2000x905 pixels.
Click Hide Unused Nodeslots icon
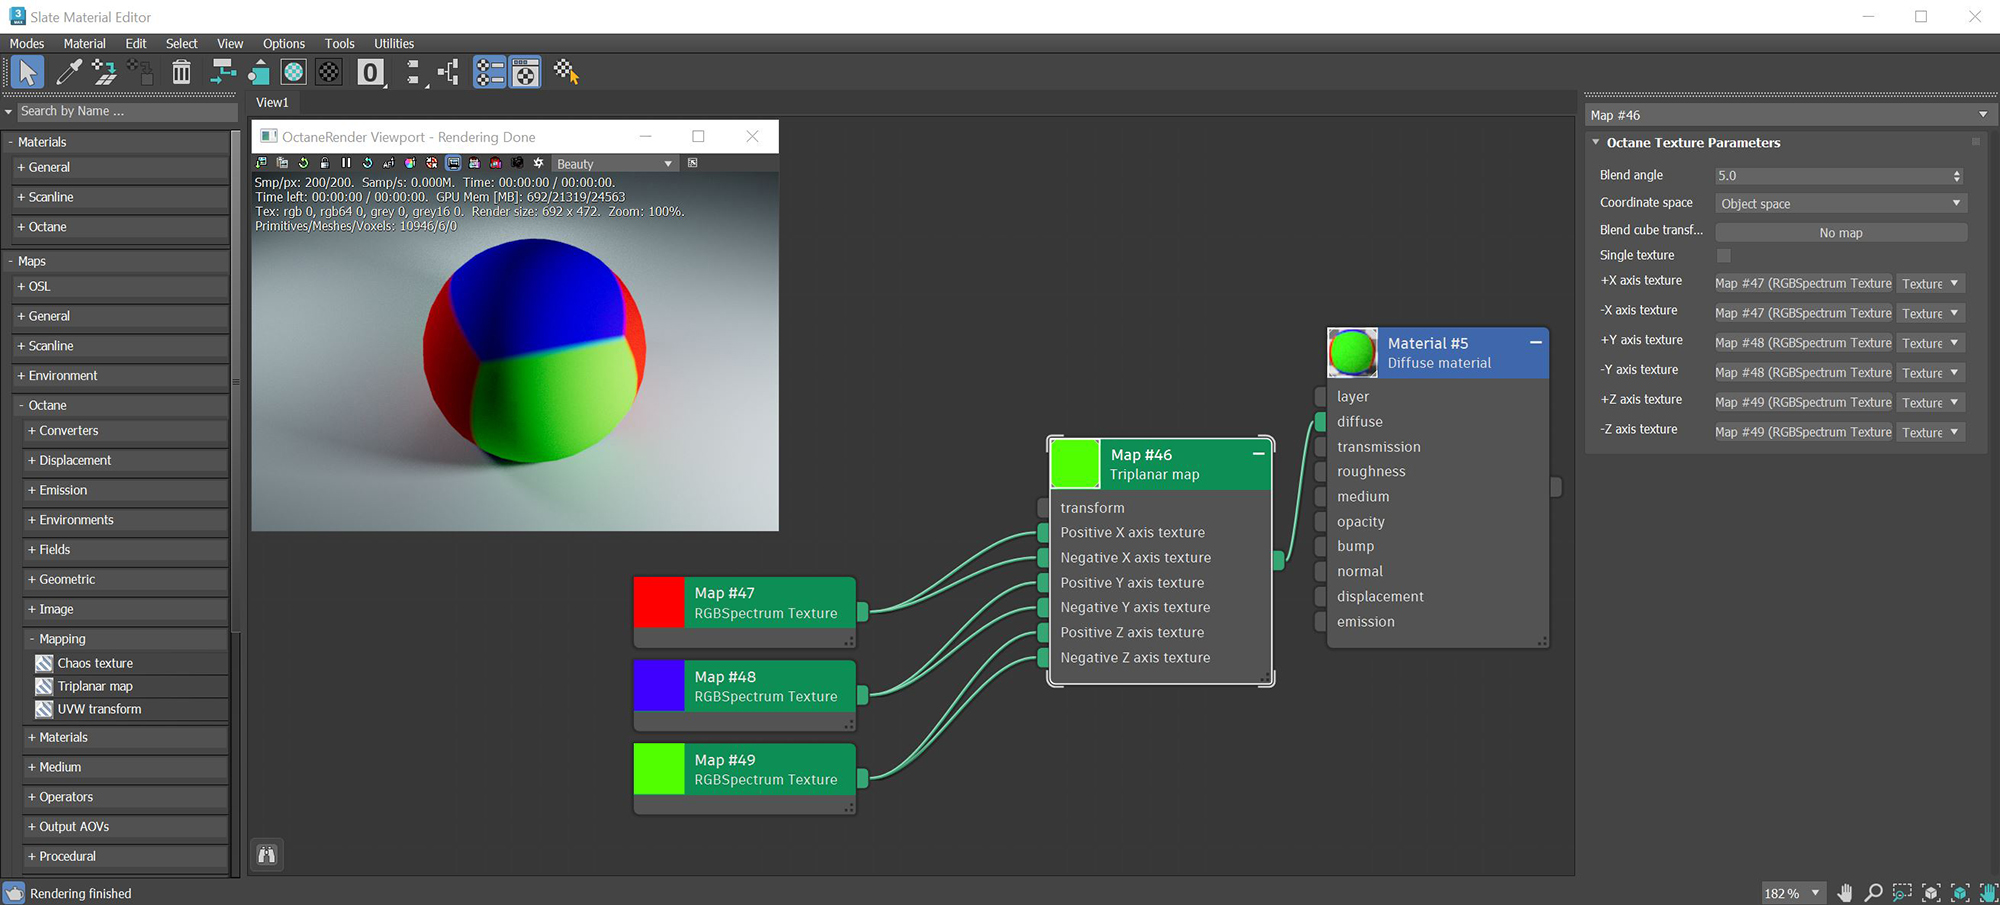pyautogui.click(x=258, y=72)
